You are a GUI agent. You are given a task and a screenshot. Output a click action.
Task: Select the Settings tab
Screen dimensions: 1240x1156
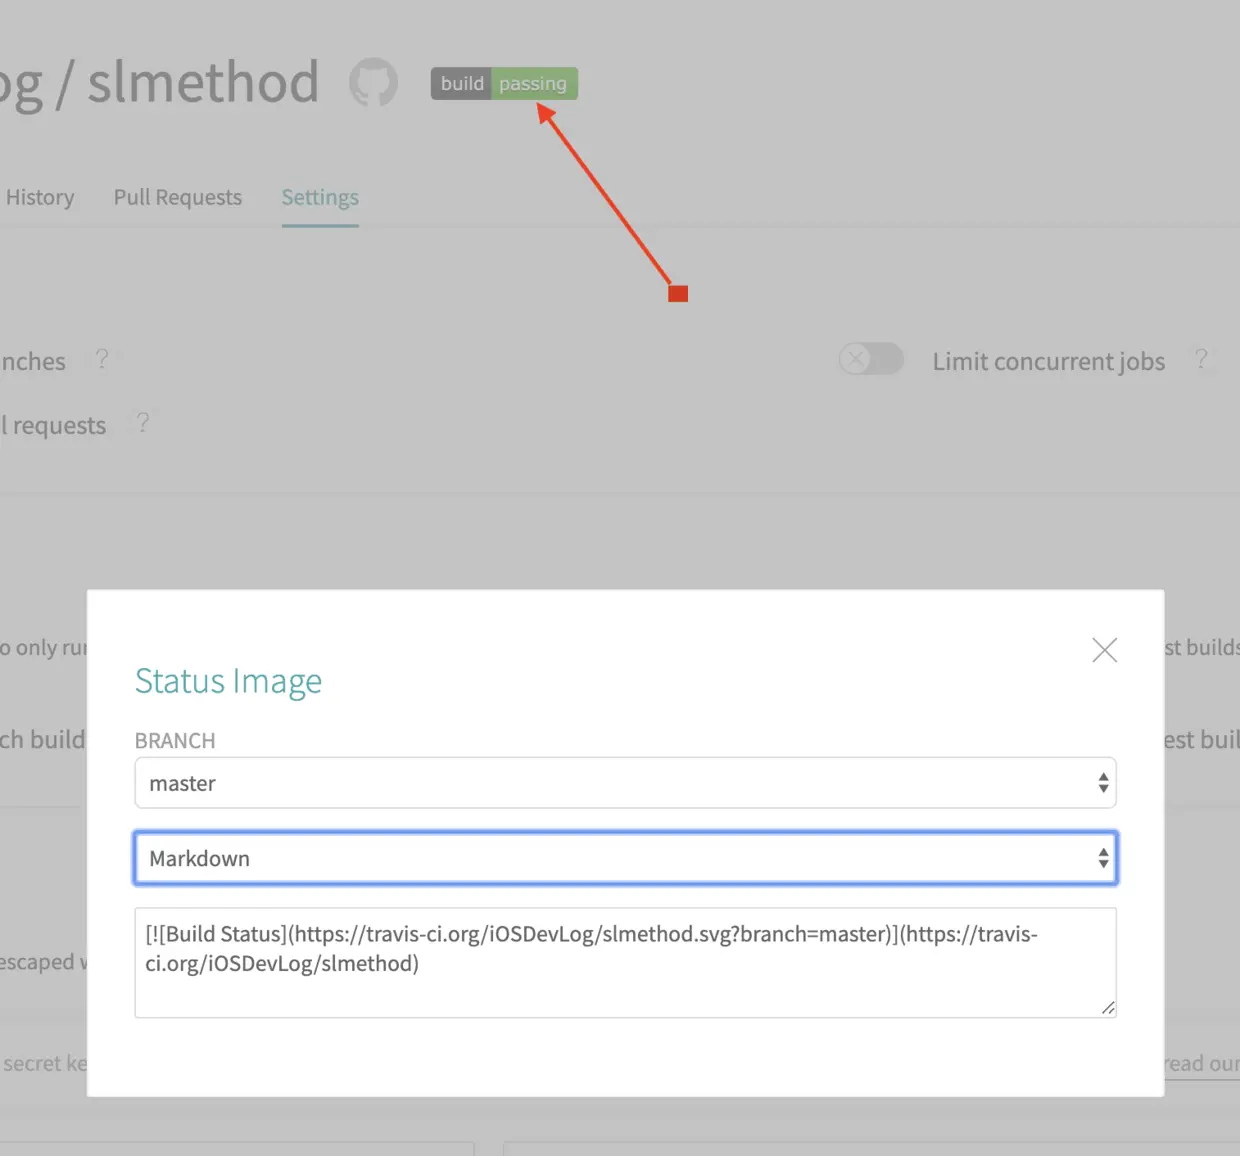coord(319,197)
